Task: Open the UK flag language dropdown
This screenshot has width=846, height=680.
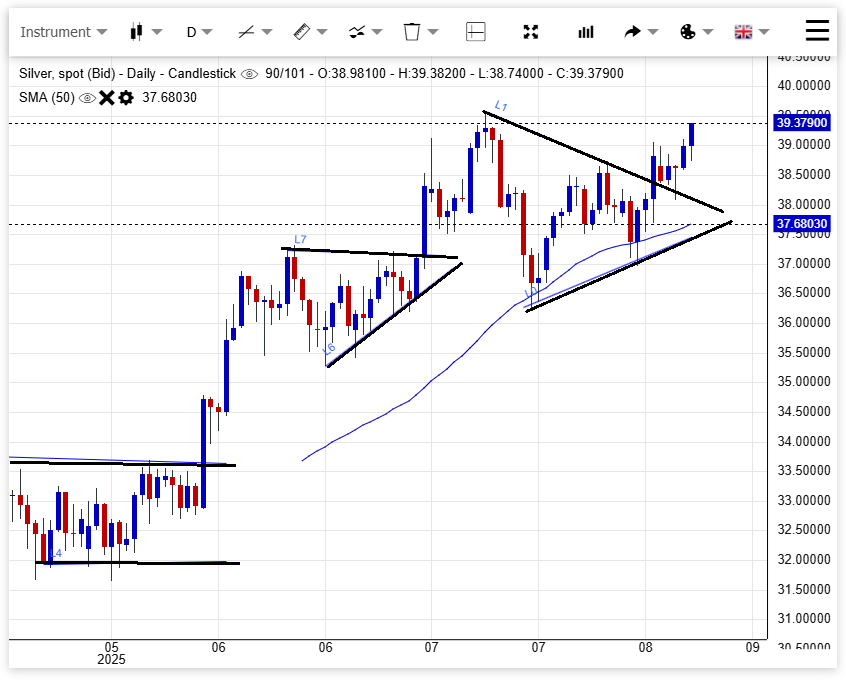Action: click(750, 32)
